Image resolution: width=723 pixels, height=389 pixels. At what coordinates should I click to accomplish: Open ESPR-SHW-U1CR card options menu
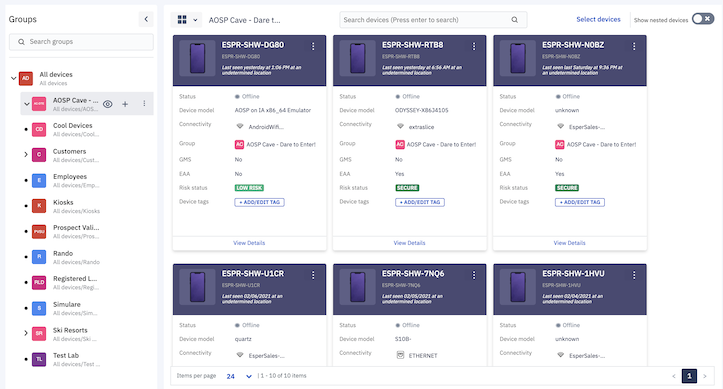click(313, 275)
